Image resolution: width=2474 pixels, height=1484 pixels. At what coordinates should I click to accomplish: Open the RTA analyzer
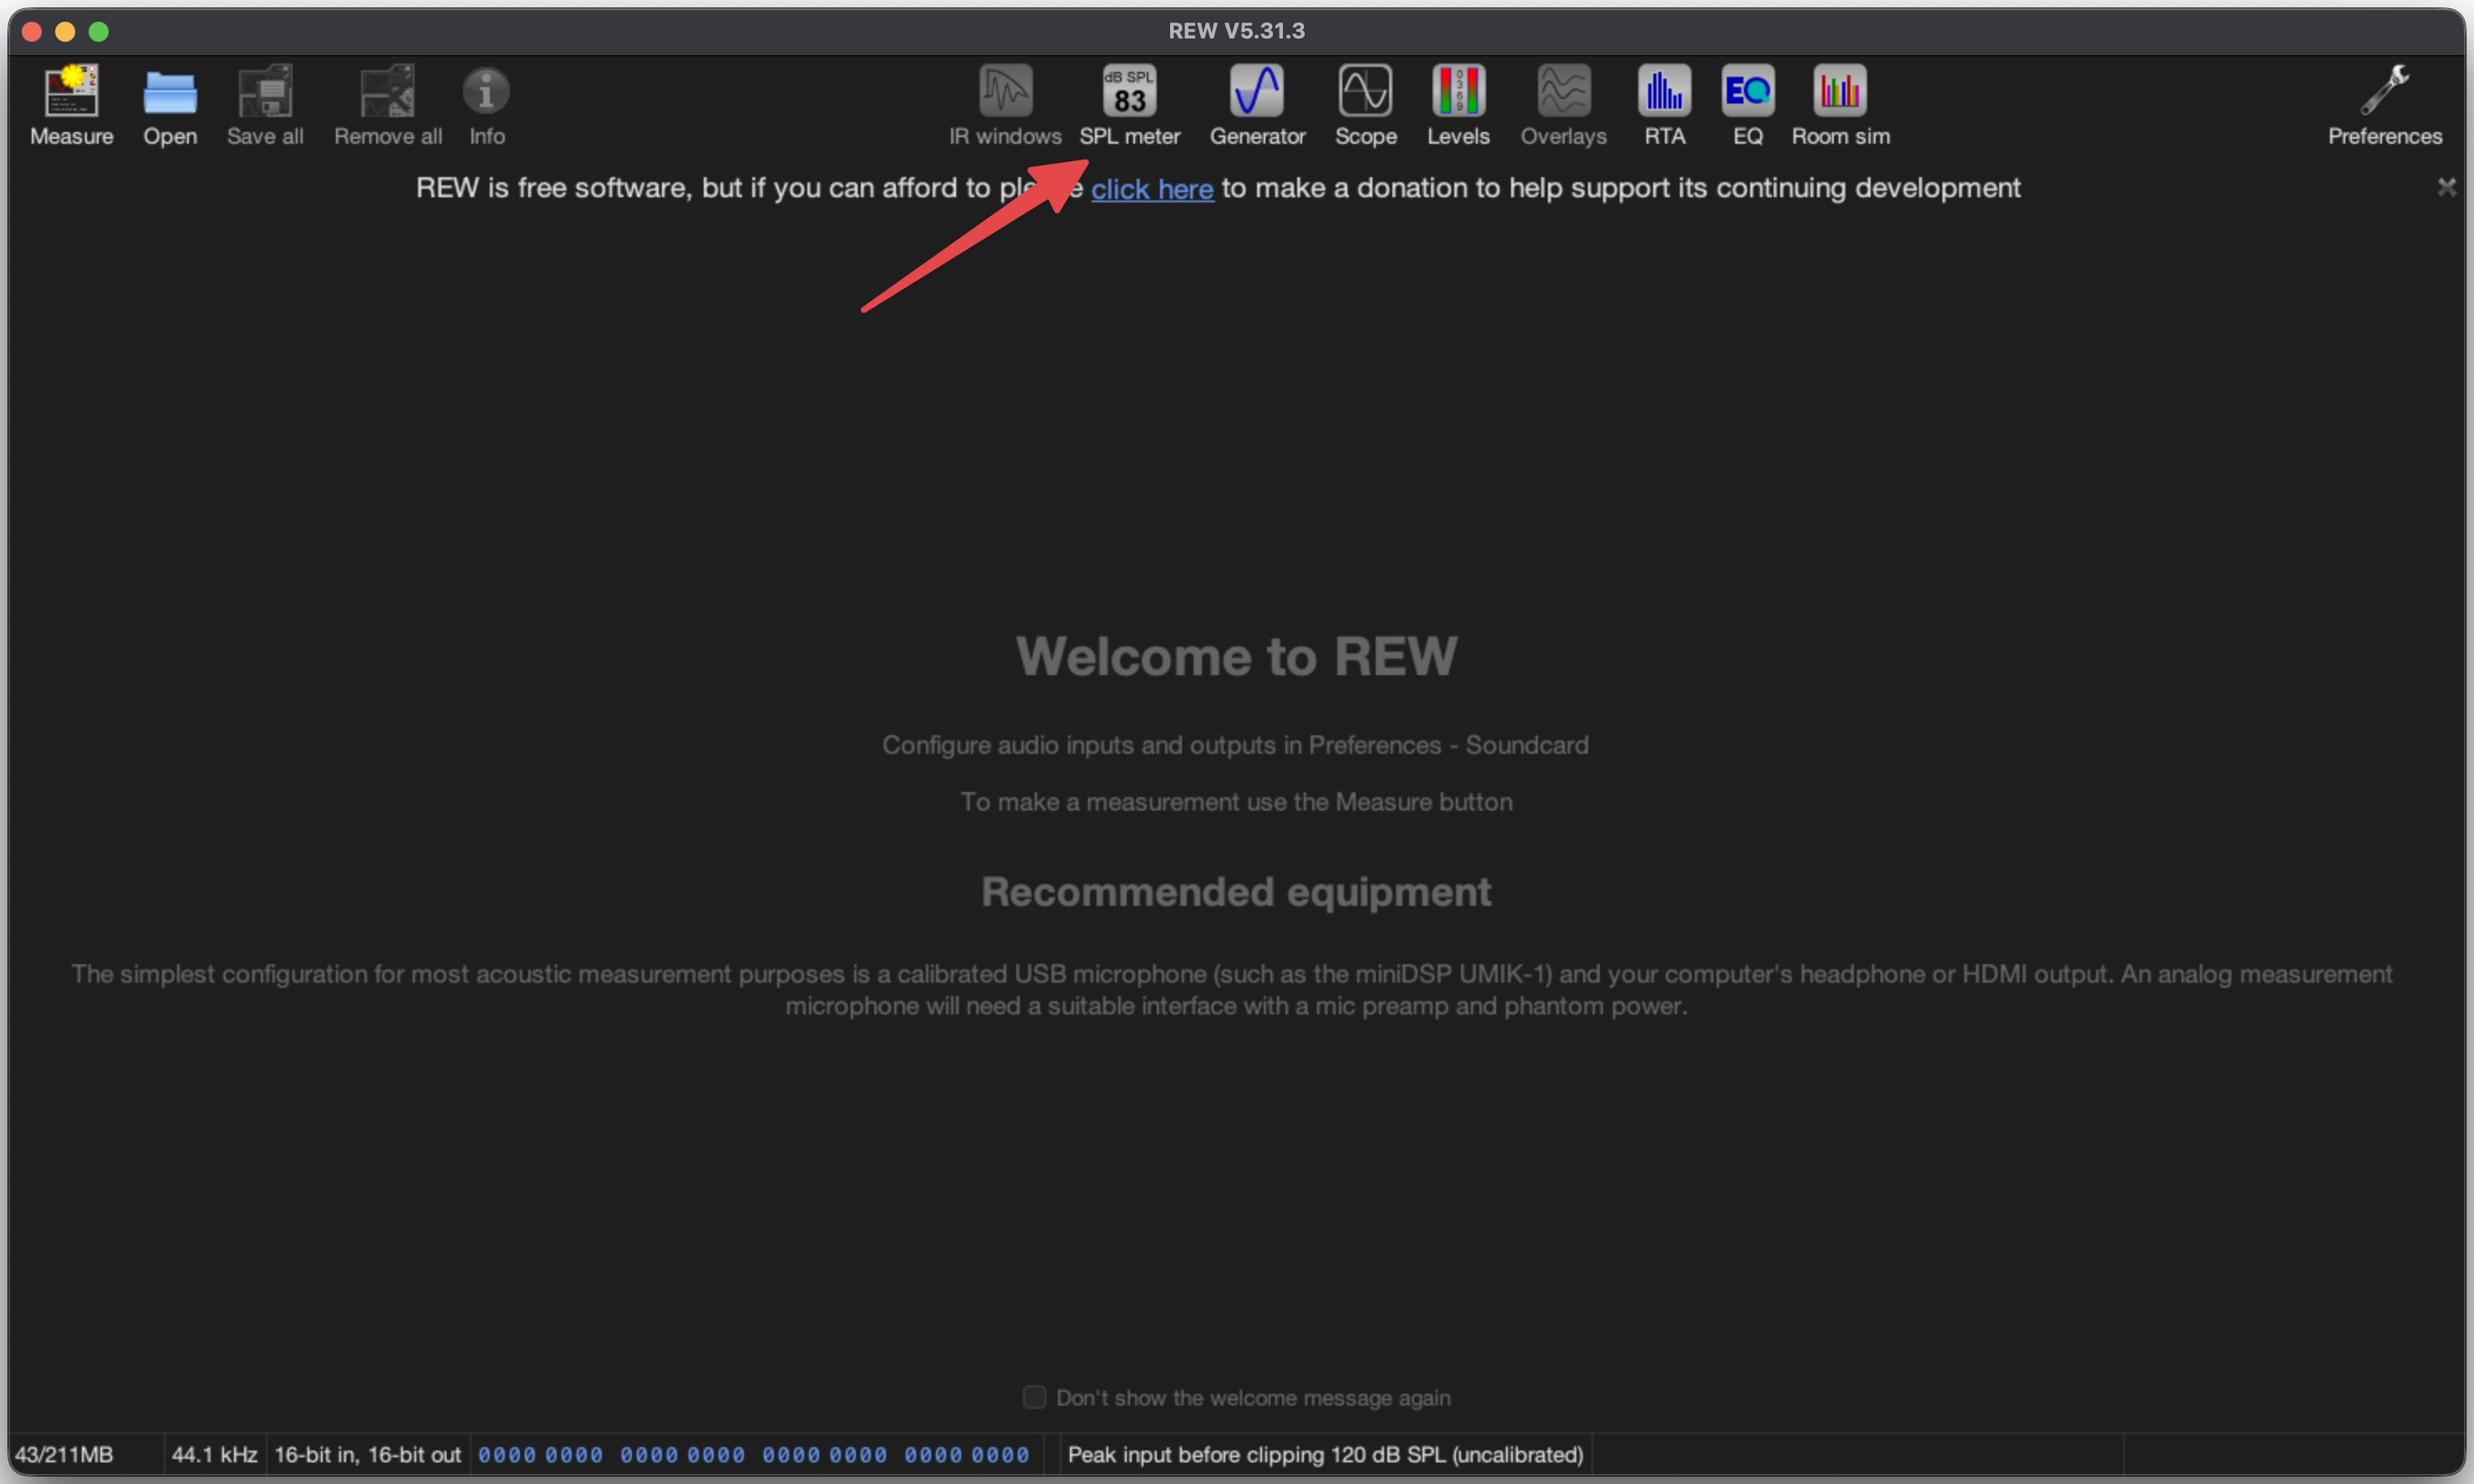pyautogui.click(x=1664, y=106)
